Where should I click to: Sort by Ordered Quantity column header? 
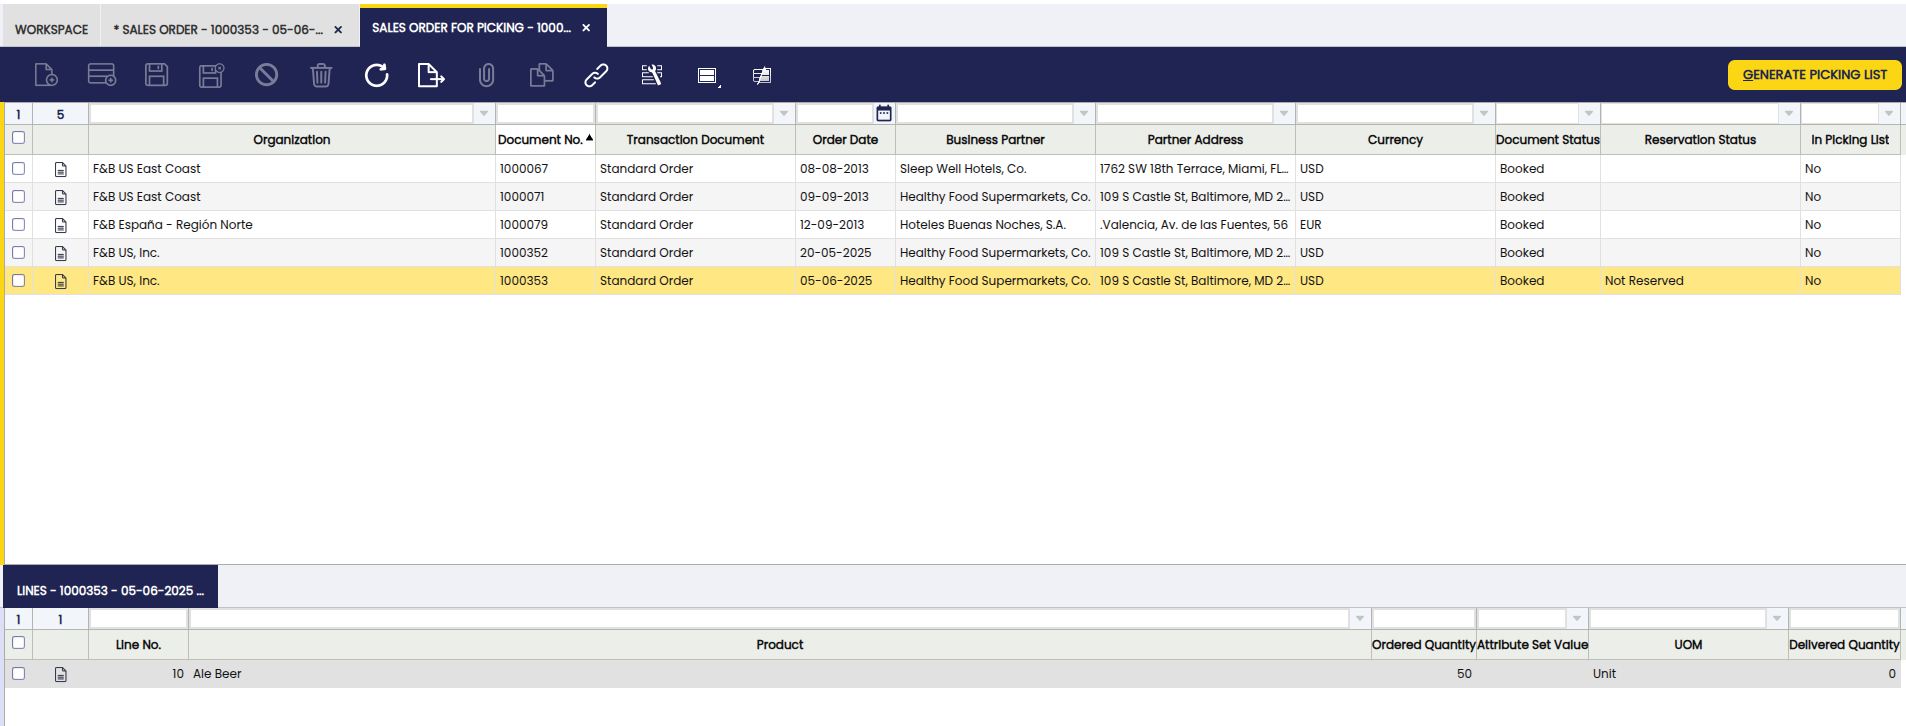(1423, 645)
